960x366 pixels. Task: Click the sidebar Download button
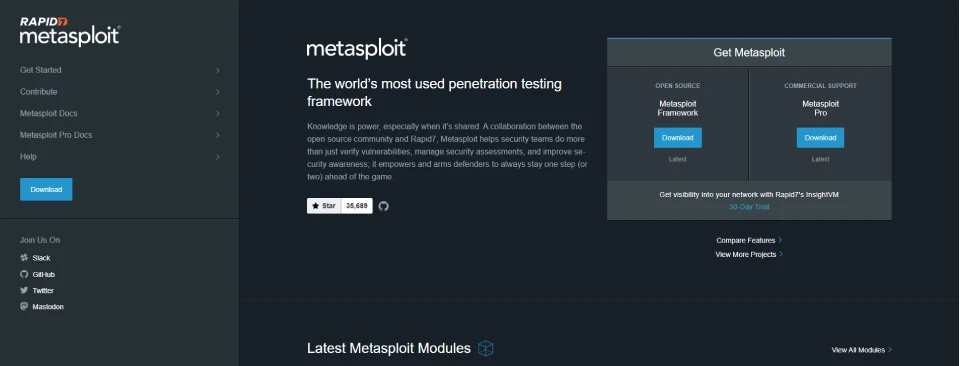[x=46, y=189]
